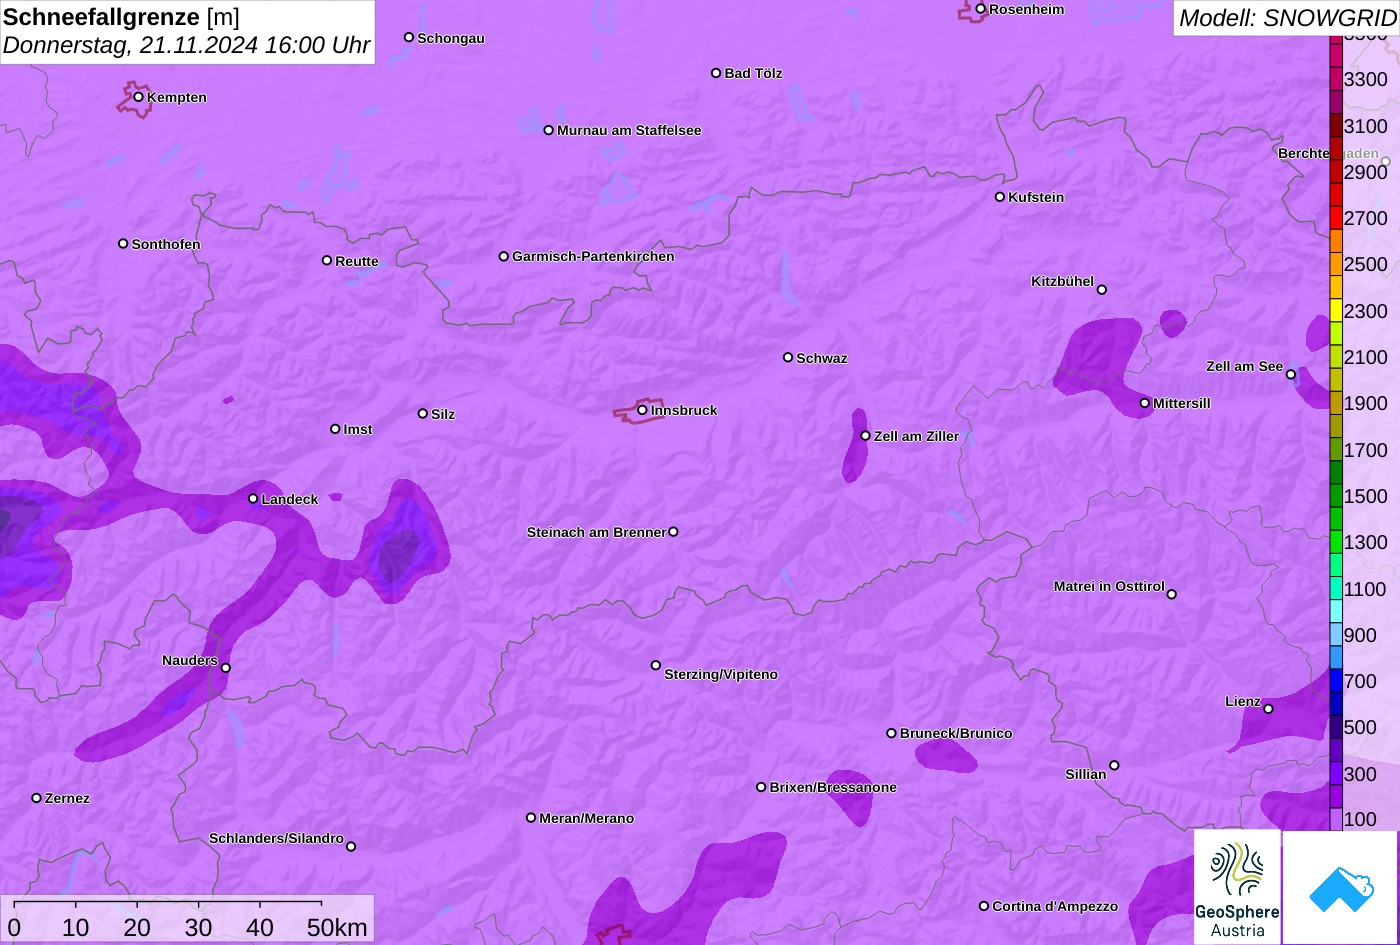This screenshot has width=1400, height=945.
Task: Select the Reutte location dot
Action: 326,260
